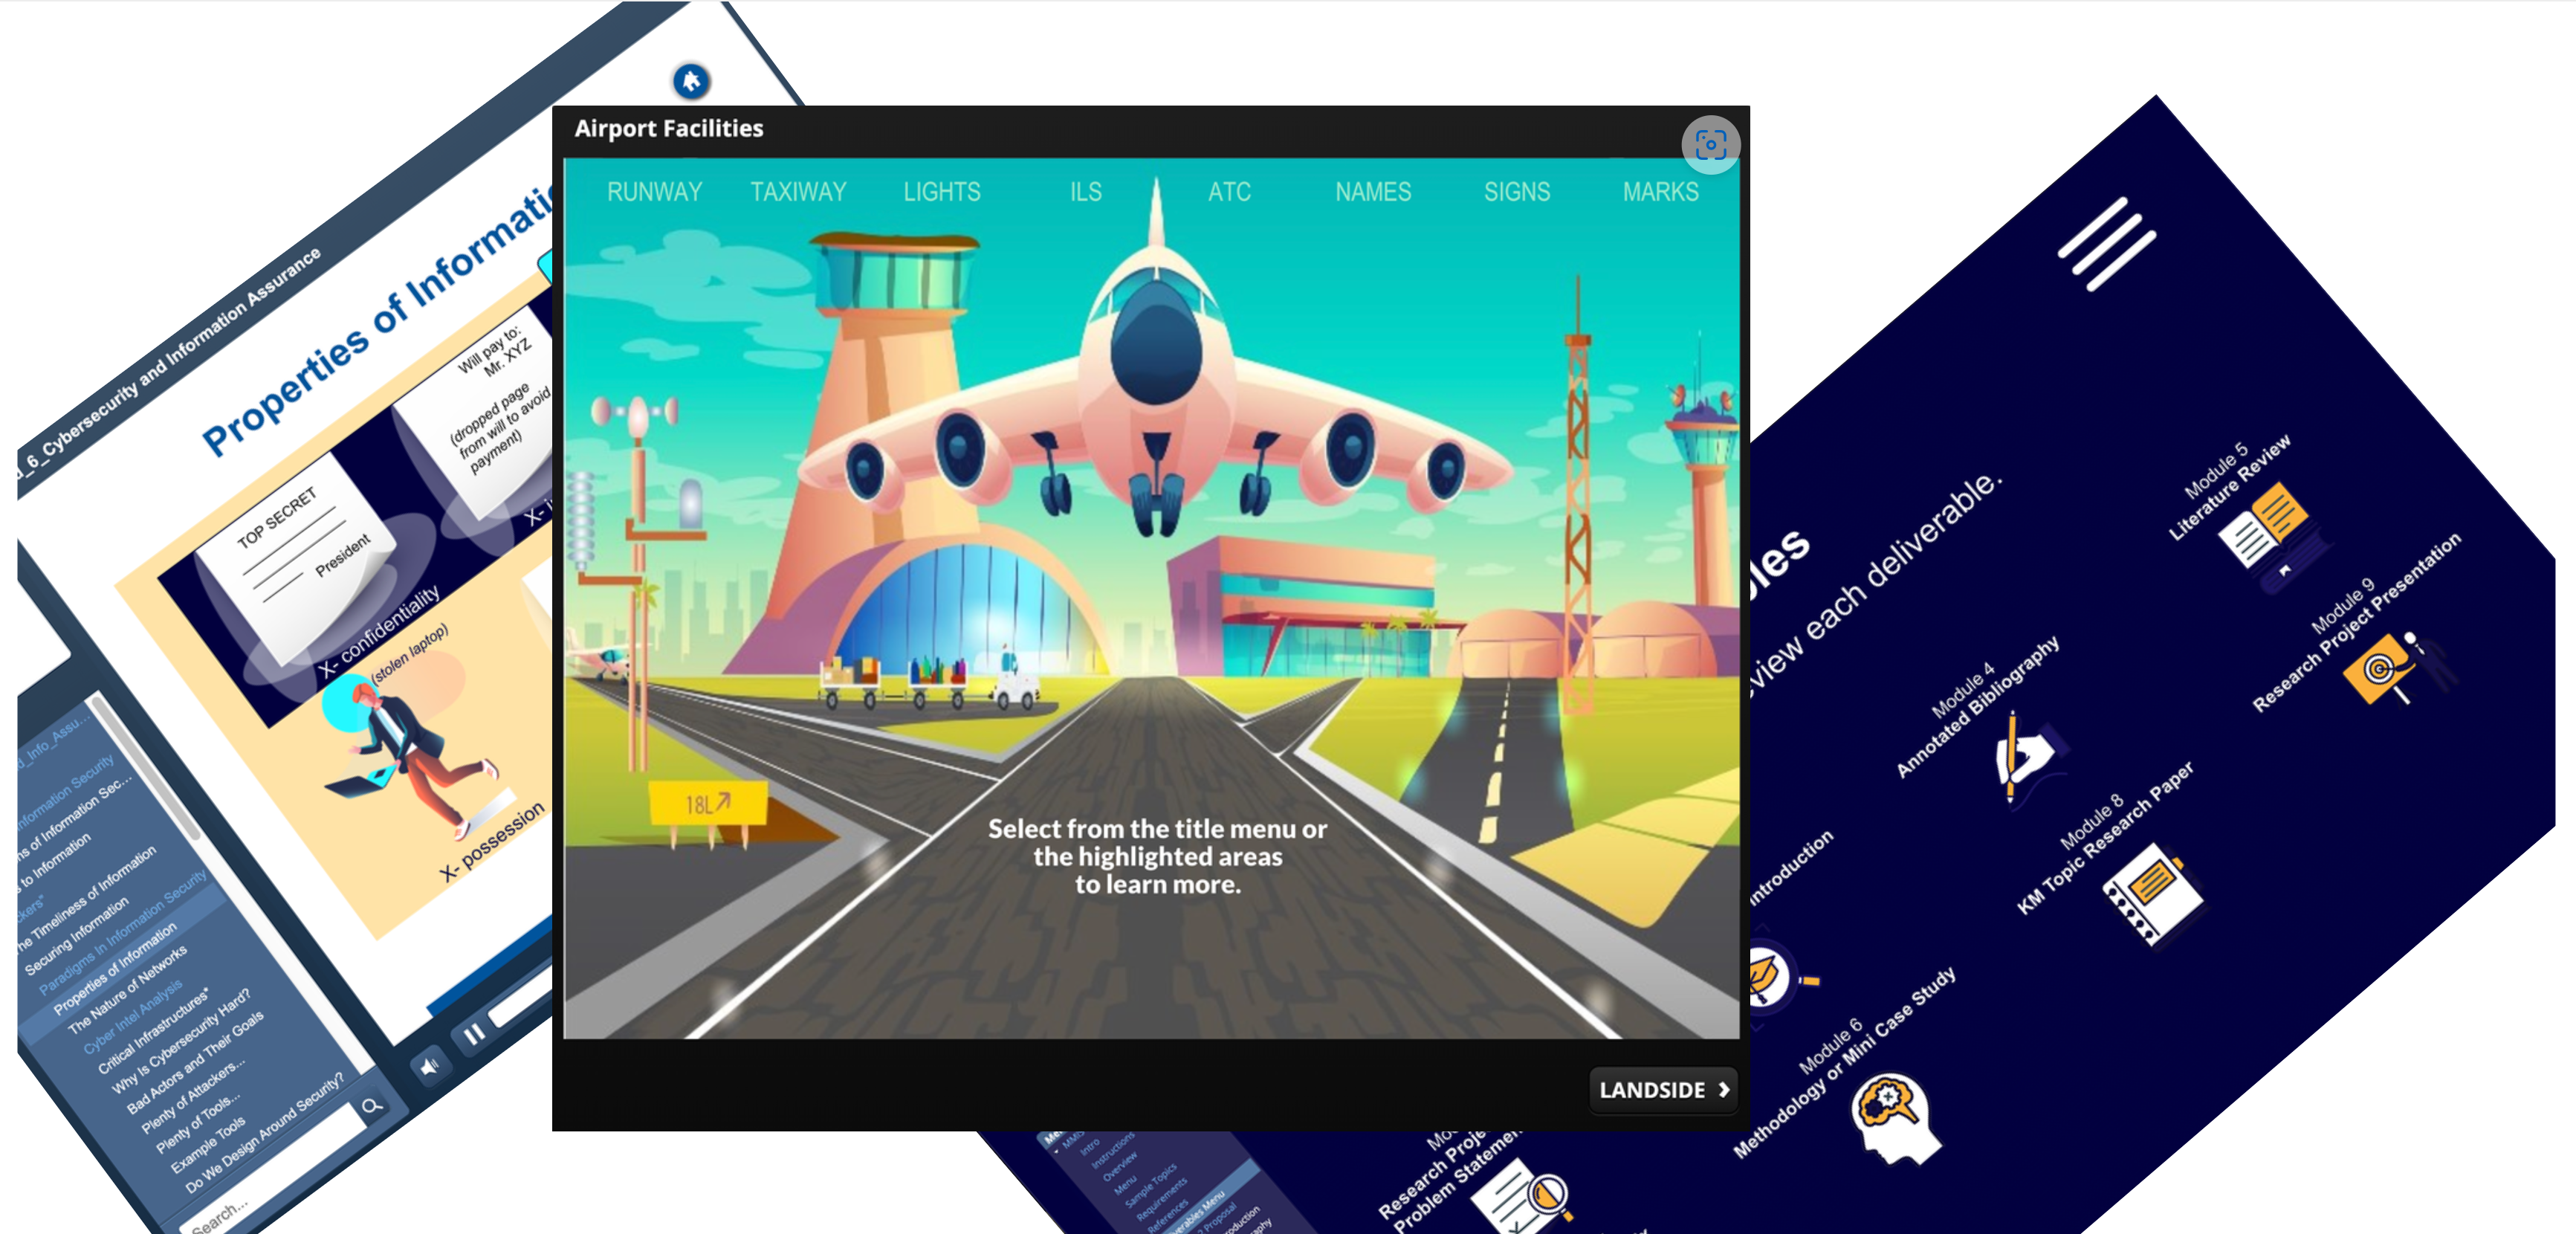This screenshot has height=1234, width=2576.
Task: Open 'Do We Design Around Security?' entry
Action: click(x=265, y=1132)
